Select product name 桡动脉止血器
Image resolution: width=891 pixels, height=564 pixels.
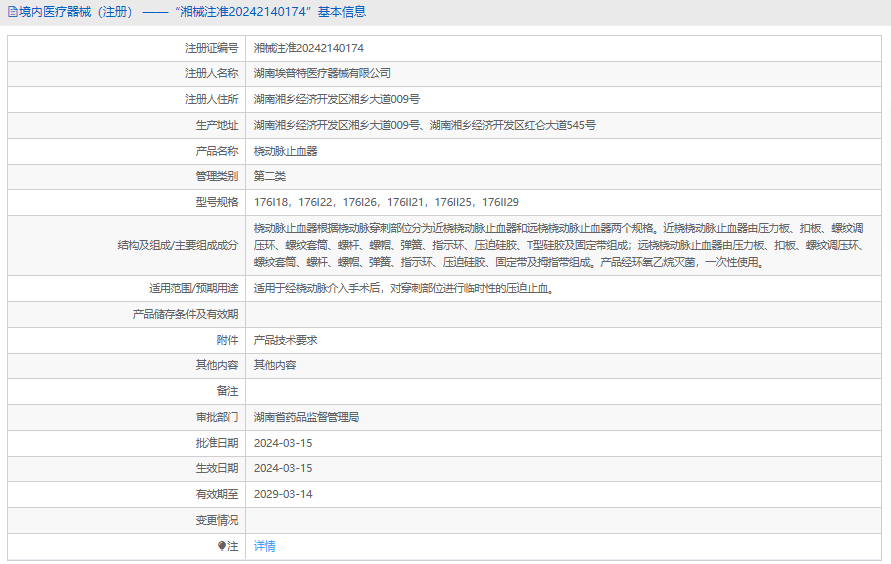(x=285, y=151)
